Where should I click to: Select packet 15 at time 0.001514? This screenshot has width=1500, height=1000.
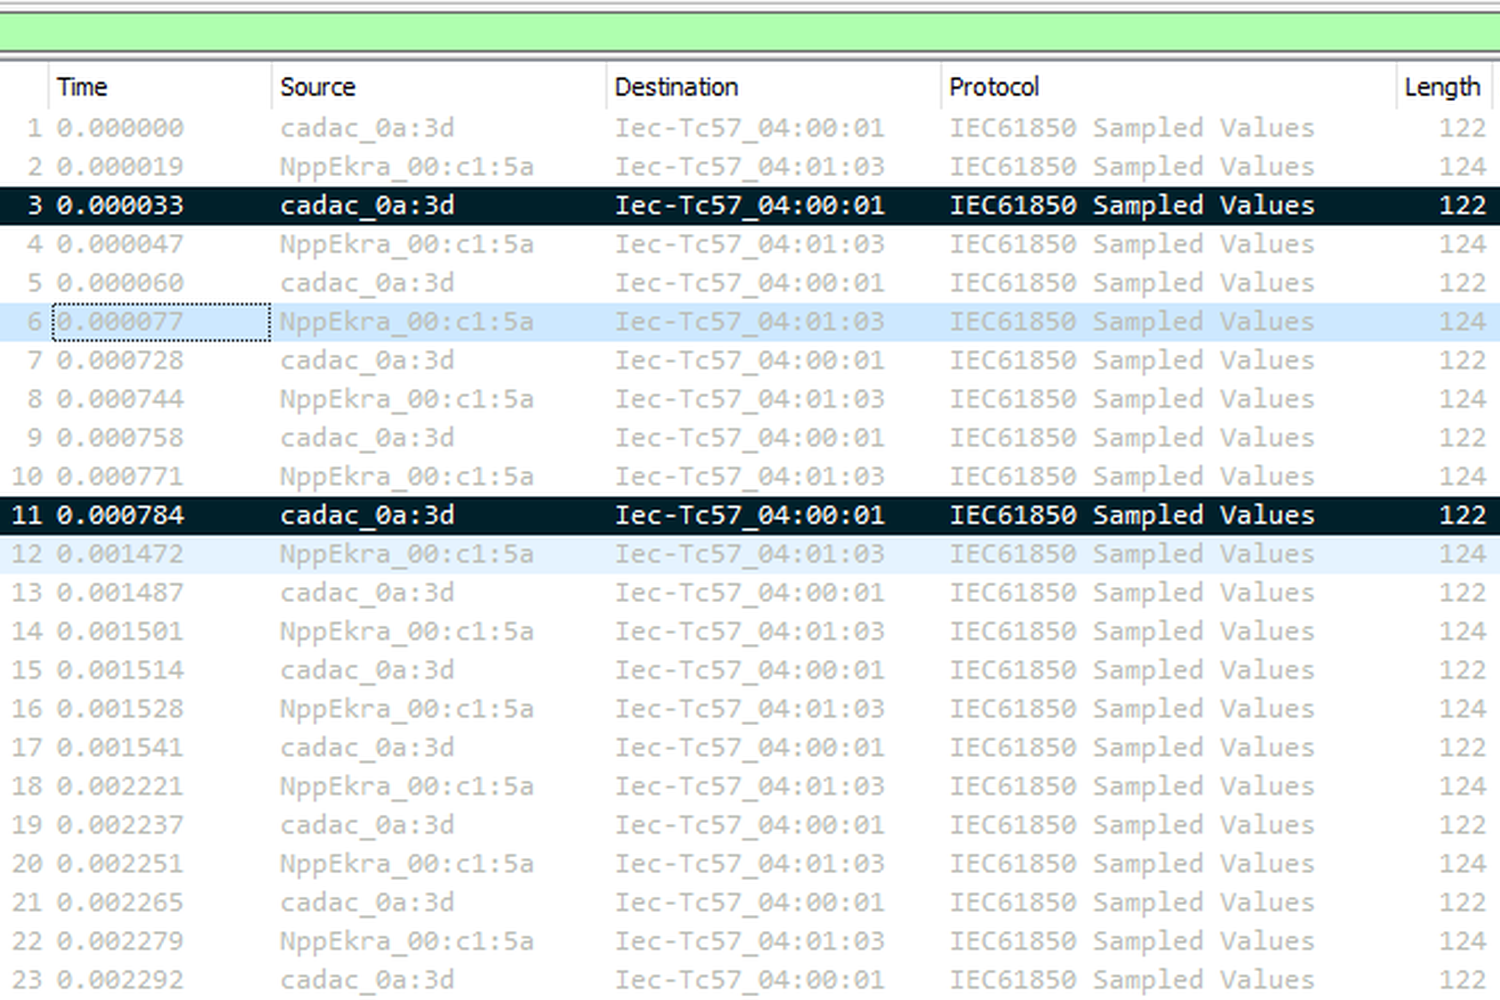click(750, 670)
